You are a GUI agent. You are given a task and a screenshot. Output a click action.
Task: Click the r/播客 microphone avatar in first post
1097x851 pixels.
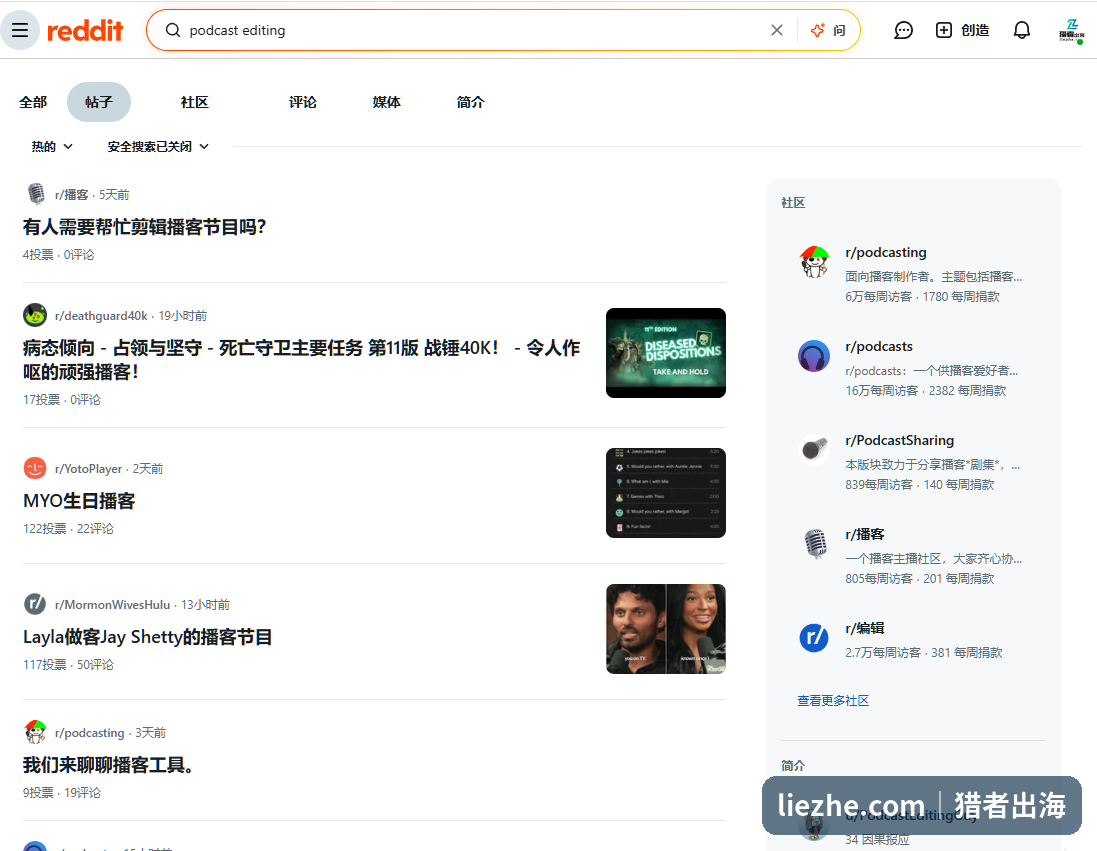click(x=35, y=194)
